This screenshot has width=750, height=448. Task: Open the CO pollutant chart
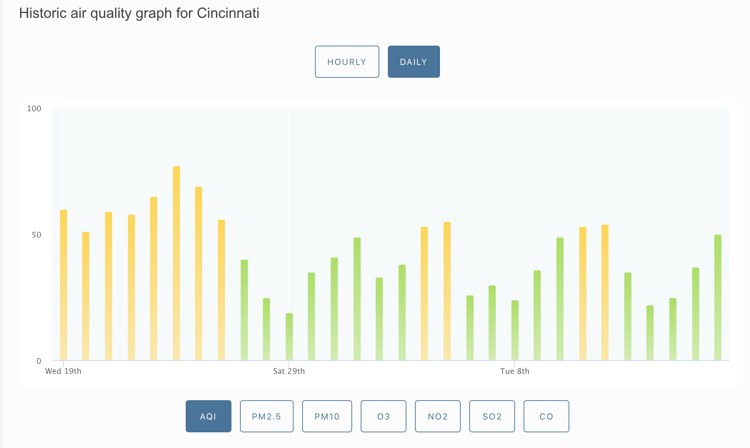(x=546, y=416)
